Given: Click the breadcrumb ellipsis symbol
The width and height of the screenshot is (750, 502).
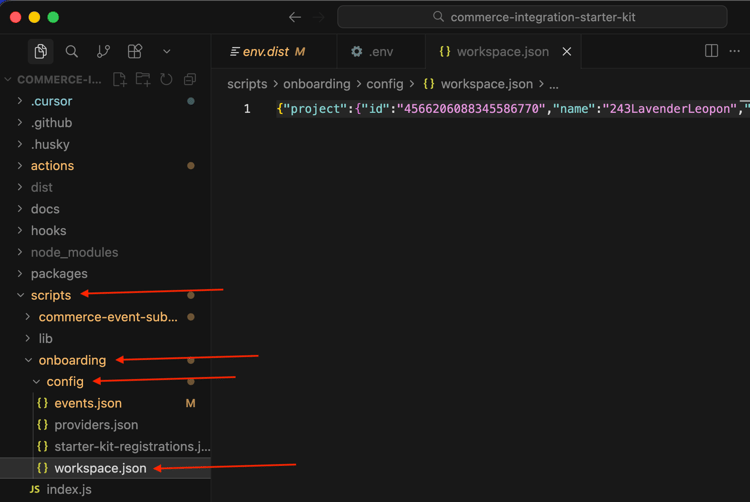Looking at the screenshot, I should (553, 85).
